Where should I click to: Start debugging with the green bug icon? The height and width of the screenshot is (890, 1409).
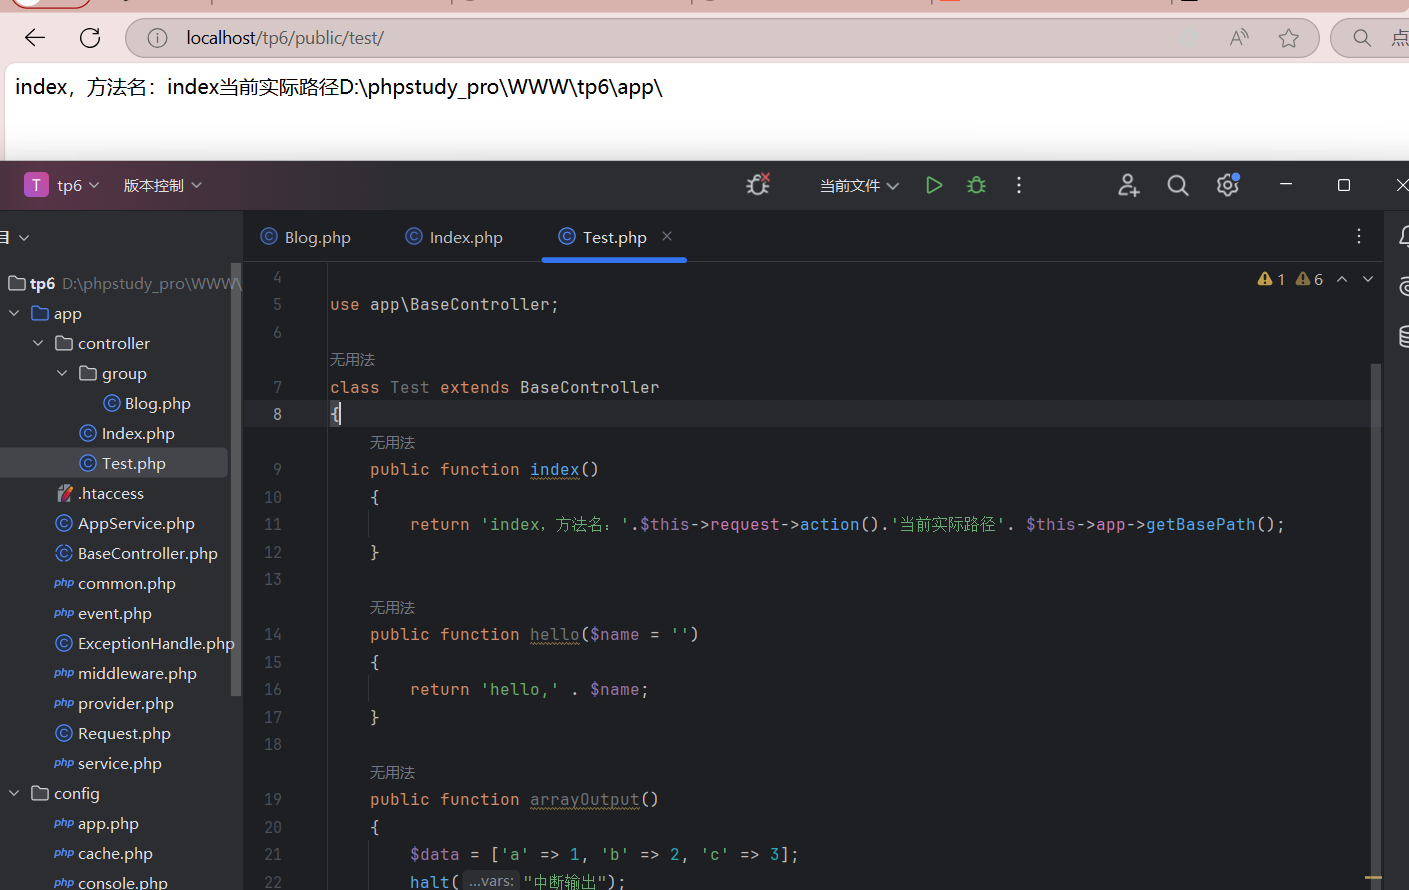click(x=975, y=185)
